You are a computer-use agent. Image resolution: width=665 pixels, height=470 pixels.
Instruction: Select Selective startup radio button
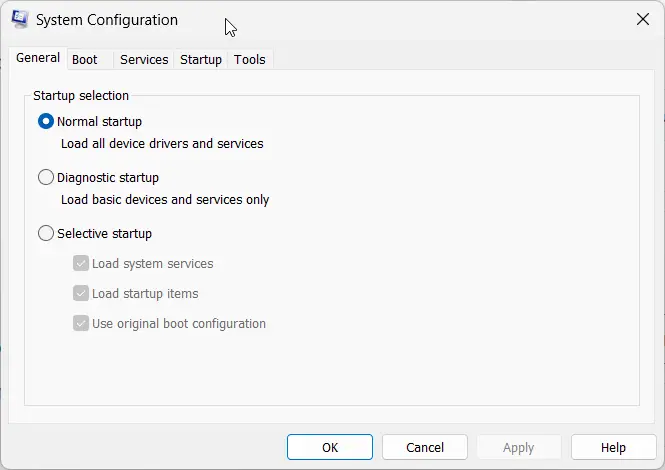[46, 233]
